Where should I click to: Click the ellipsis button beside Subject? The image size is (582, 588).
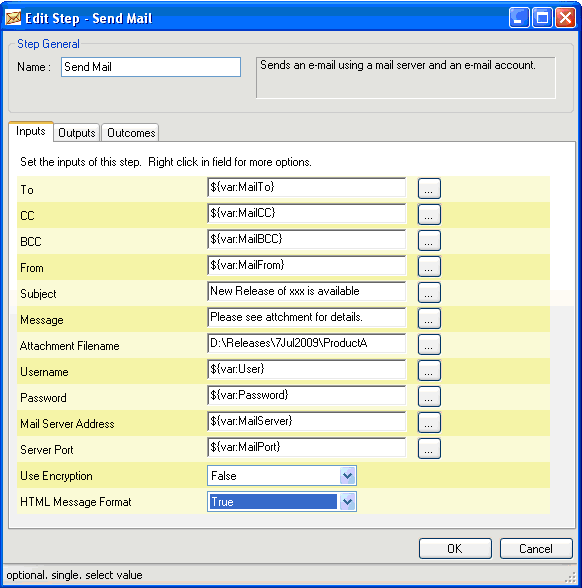pos(429,292)
